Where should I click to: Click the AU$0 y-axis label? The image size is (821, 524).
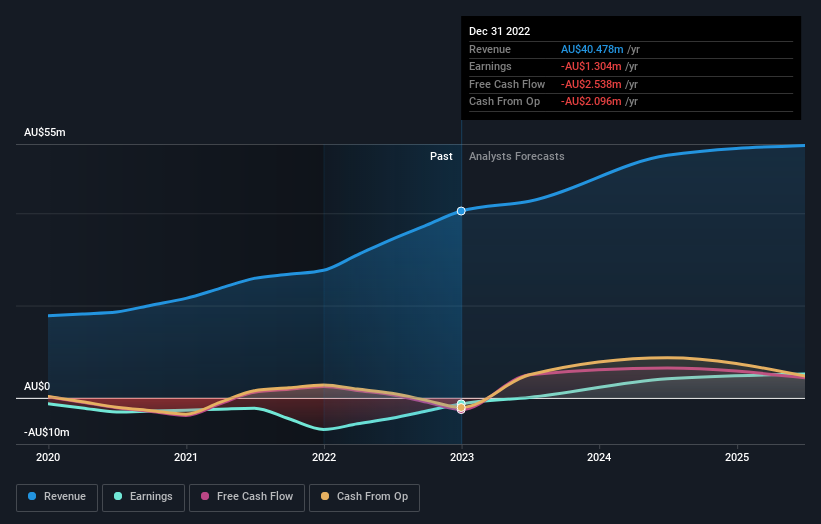point(37,386)
